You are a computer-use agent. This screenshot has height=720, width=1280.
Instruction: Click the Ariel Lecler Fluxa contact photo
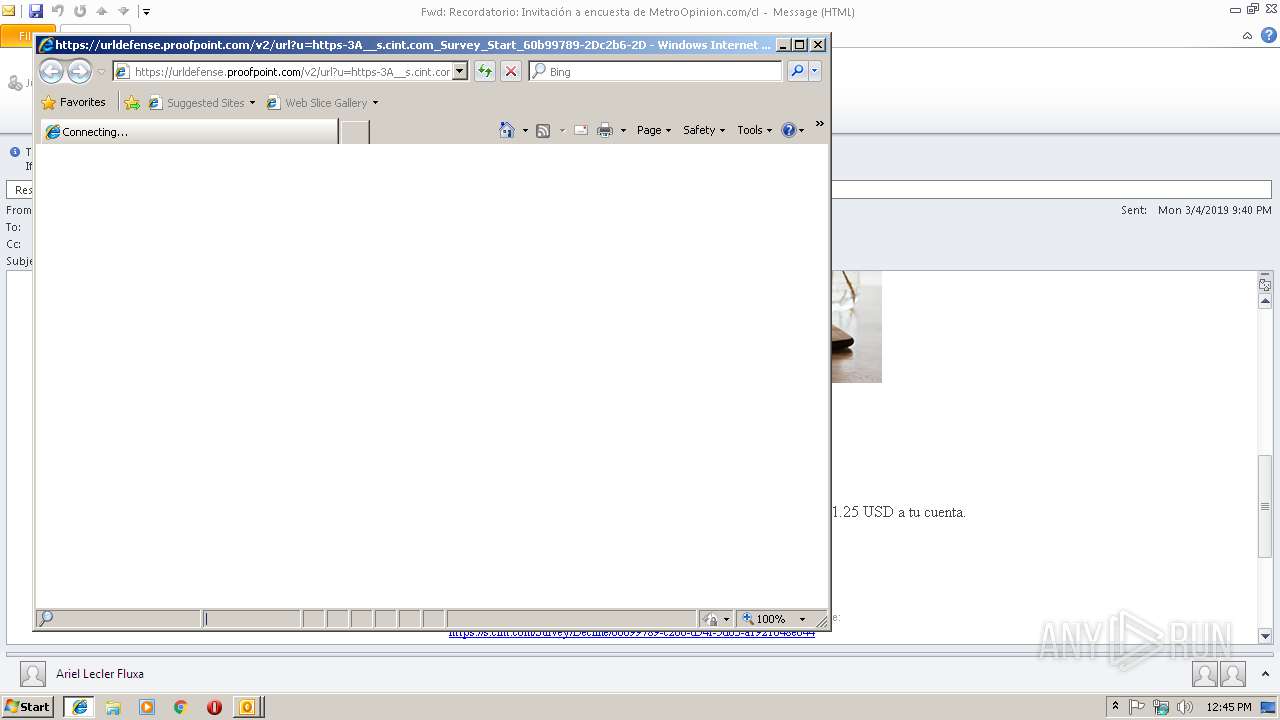point(33,674)
